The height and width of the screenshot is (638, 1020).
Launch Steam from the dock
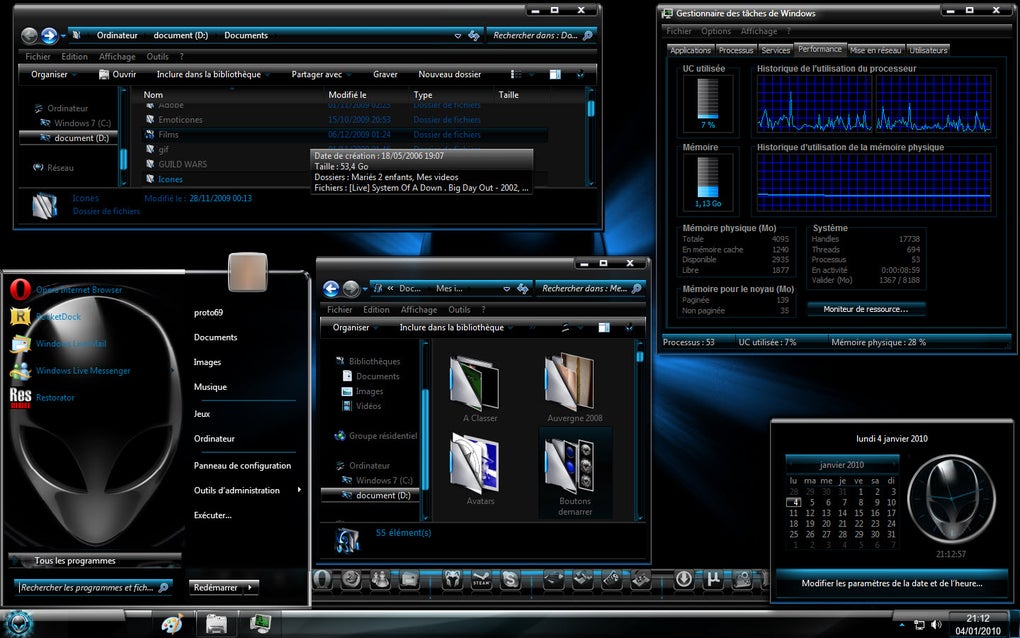click(481, 579)
